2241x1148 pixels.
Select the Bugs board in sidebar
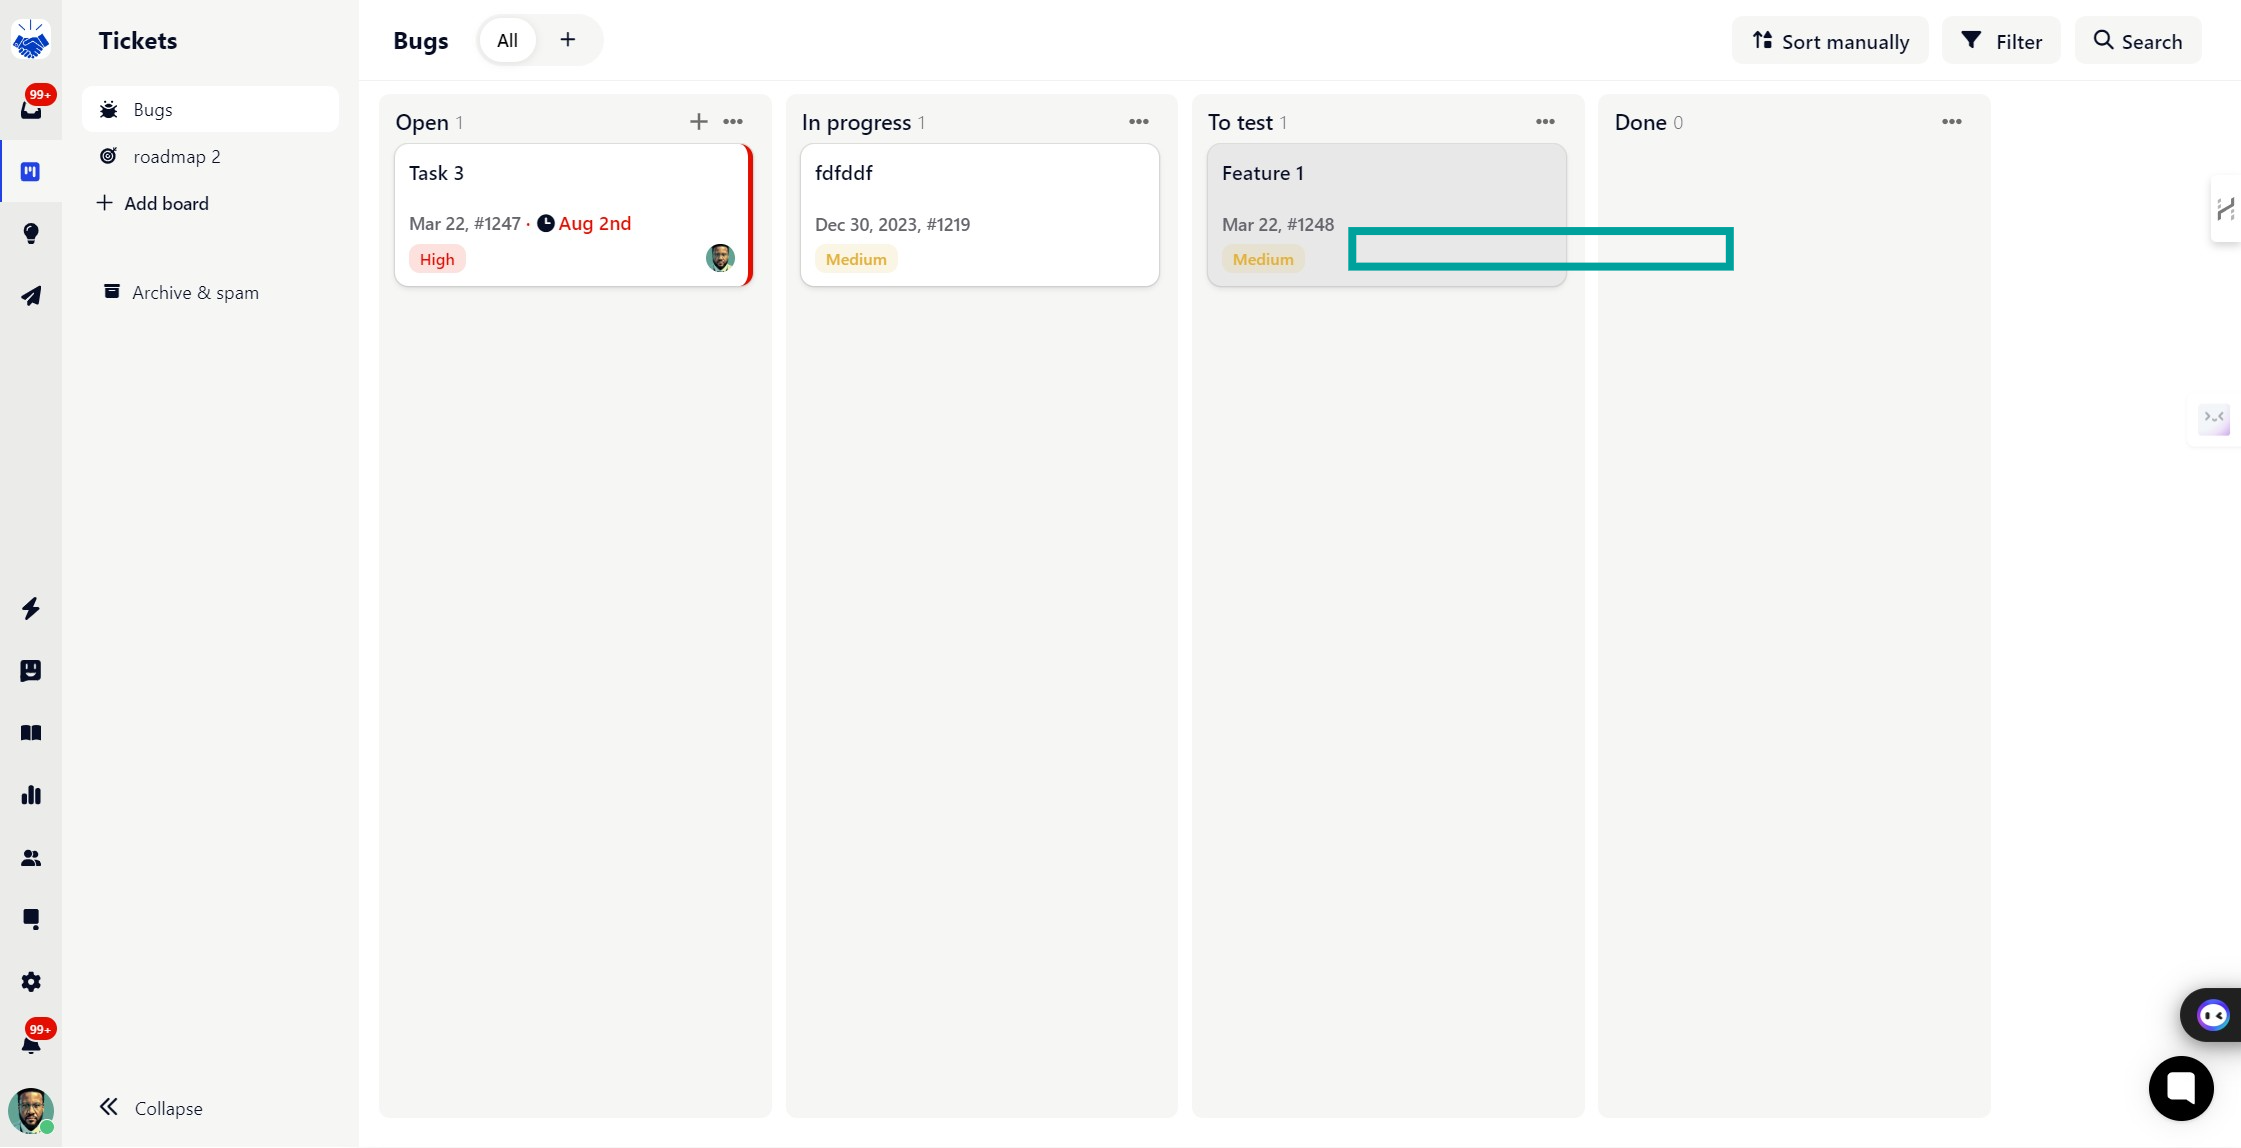coord(210,109)
